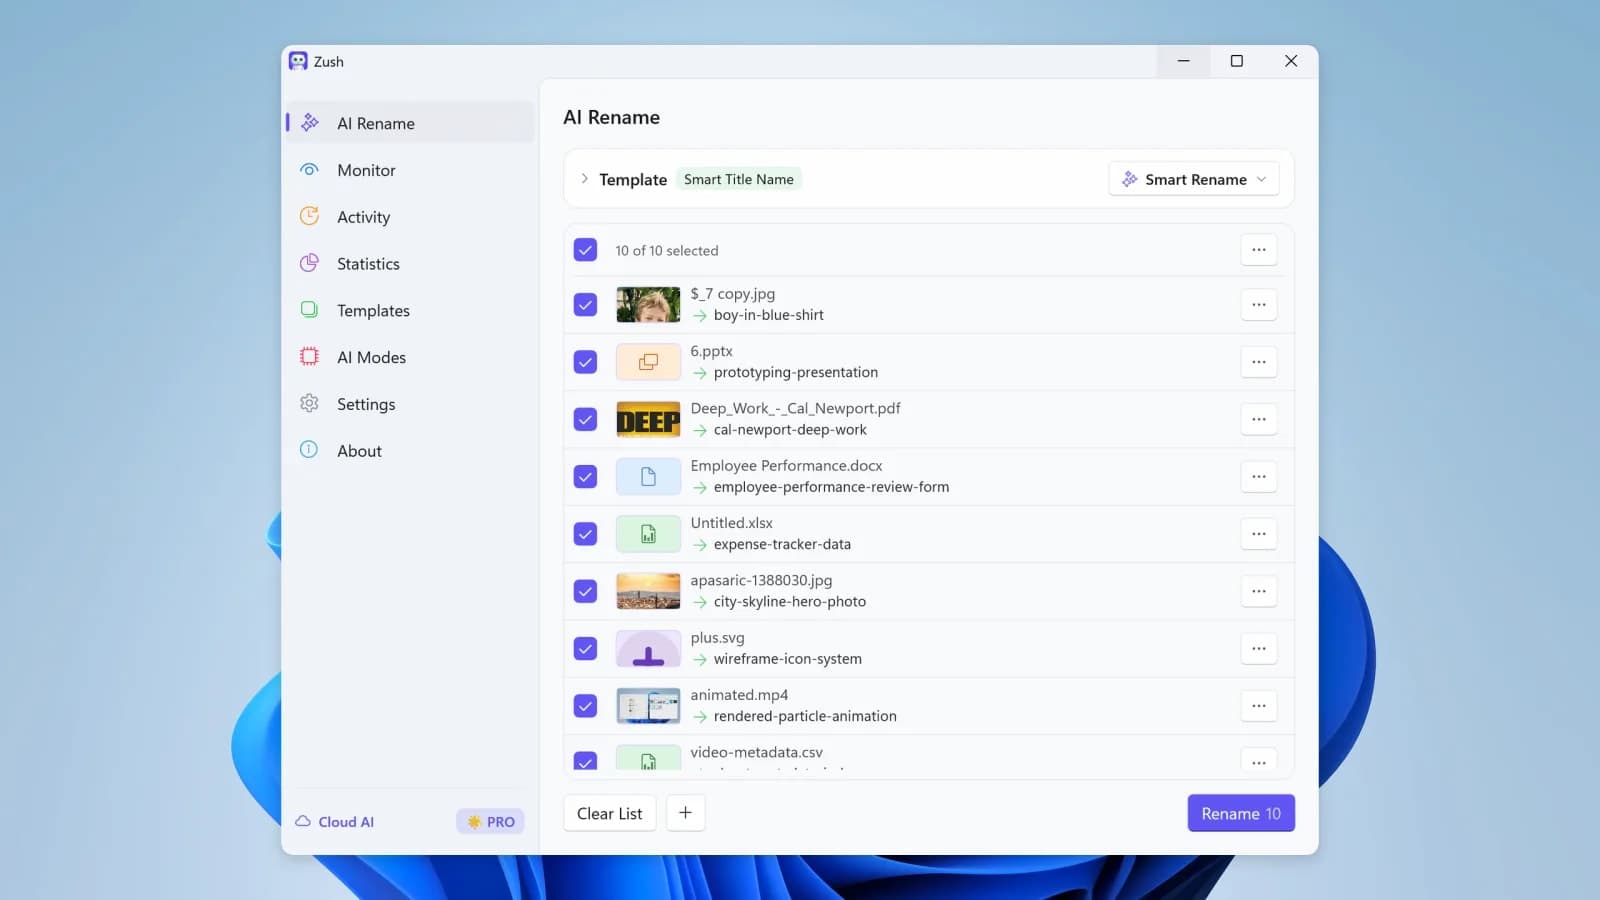Open more options for apasaric-1388030.jpg
The width and height of the screenshot is (1600, 900).
(x=1259, y=591)
